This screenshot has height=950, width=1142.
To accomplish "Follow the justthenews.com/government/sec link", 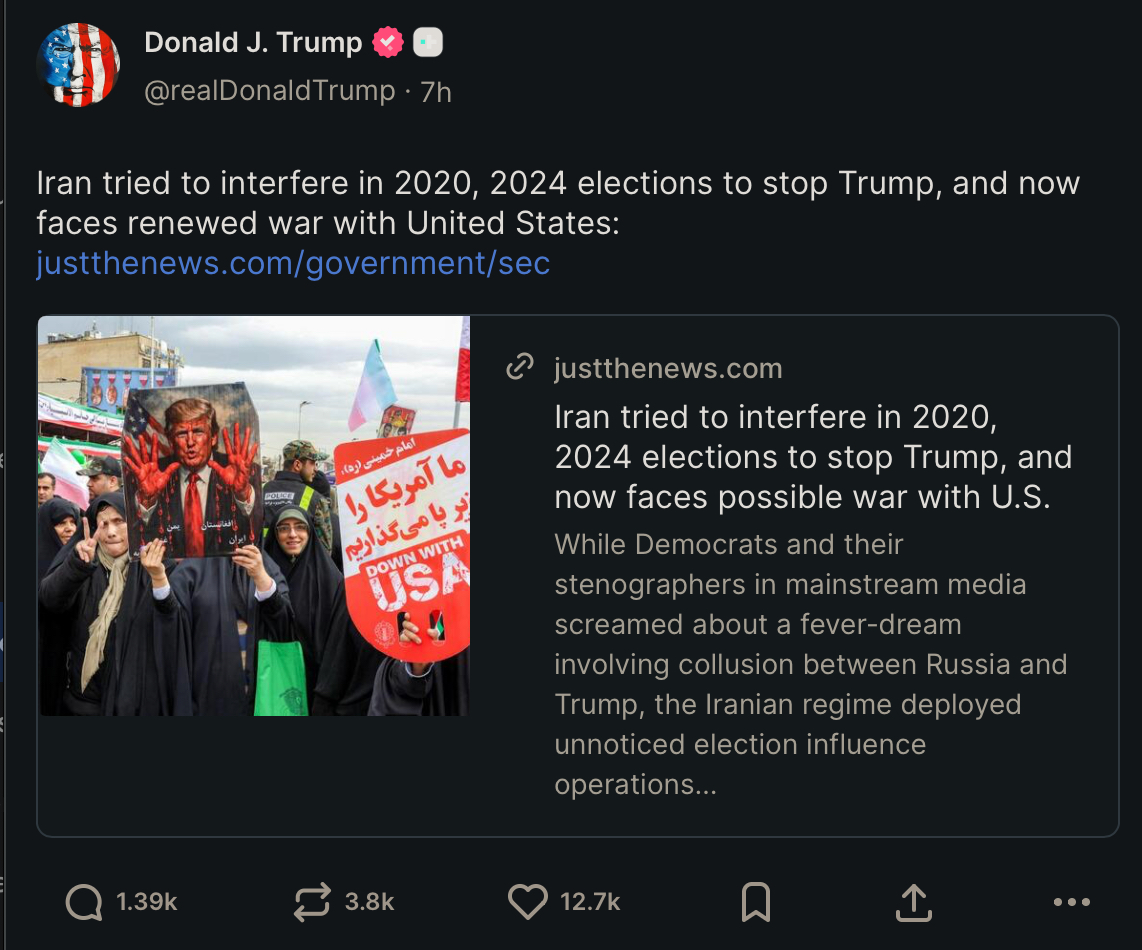I will click(x=293, y=263).
